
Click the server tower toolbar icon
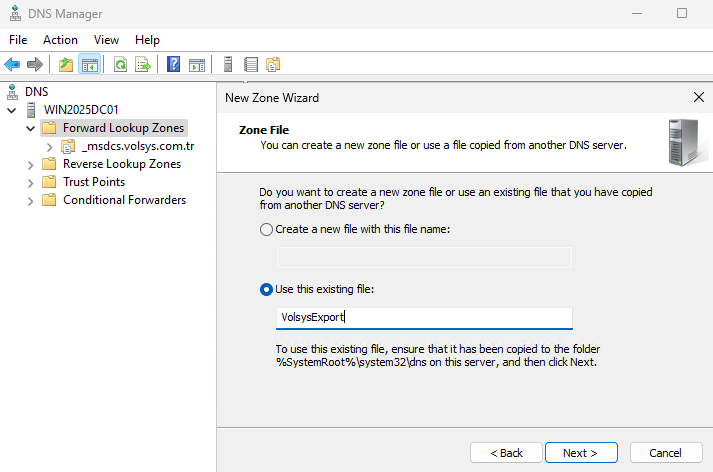[228, 65]
